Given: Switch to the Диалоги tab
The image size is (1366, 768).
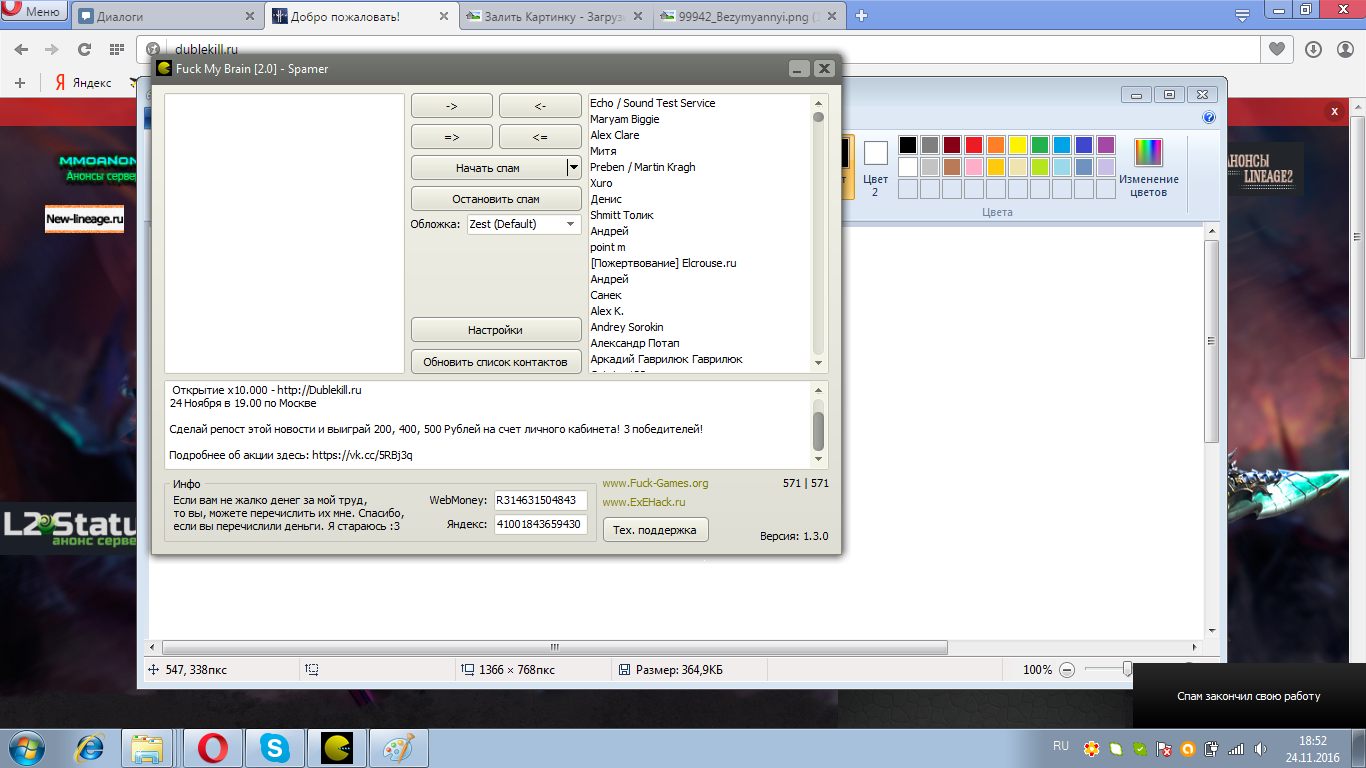Looking at the screenshot, I should tap(169, 16).
